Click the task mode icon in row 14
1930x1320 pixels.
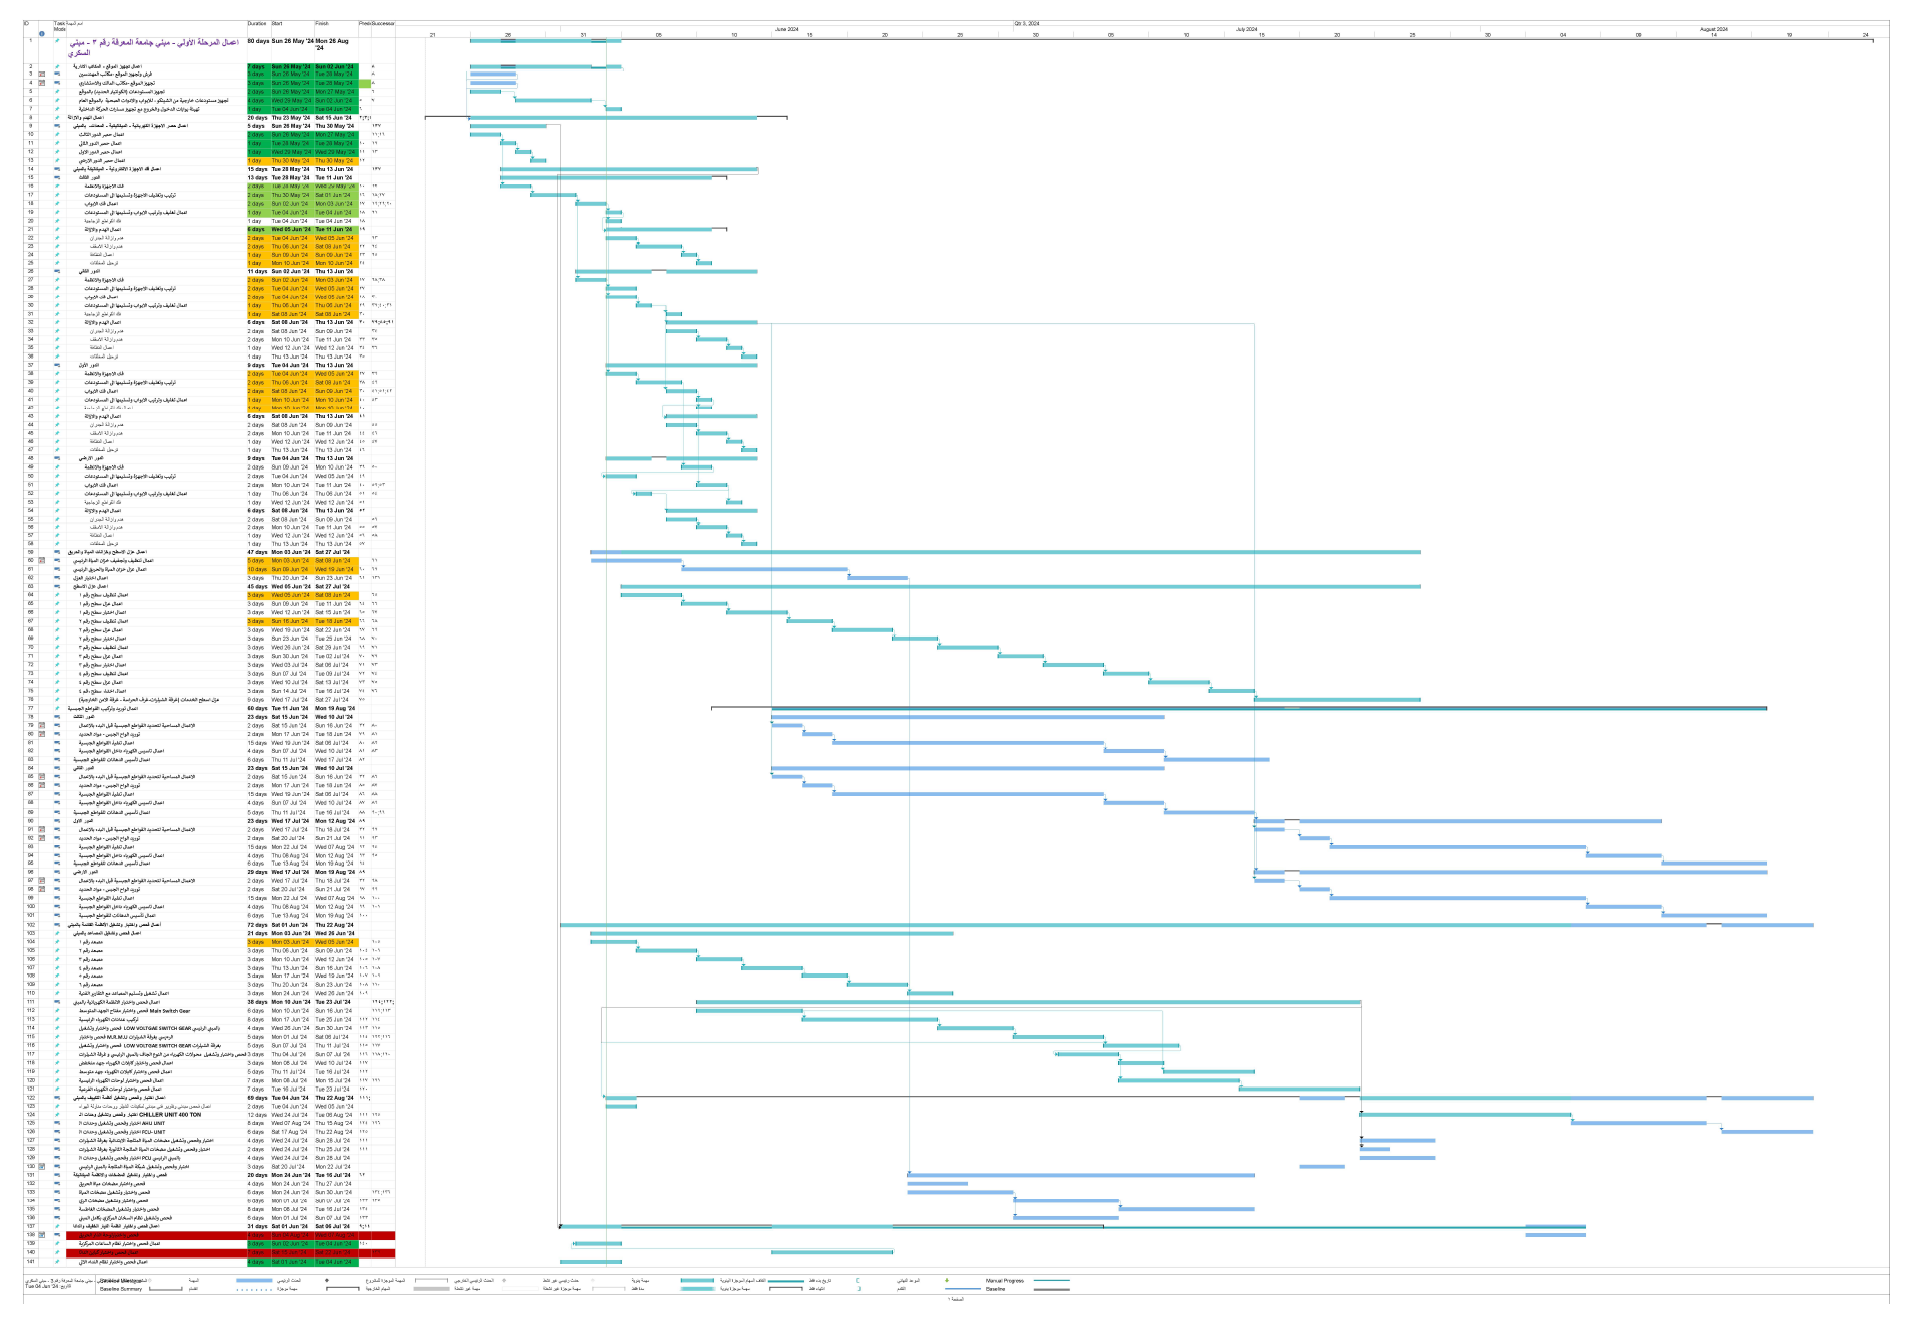click(57, 169)
